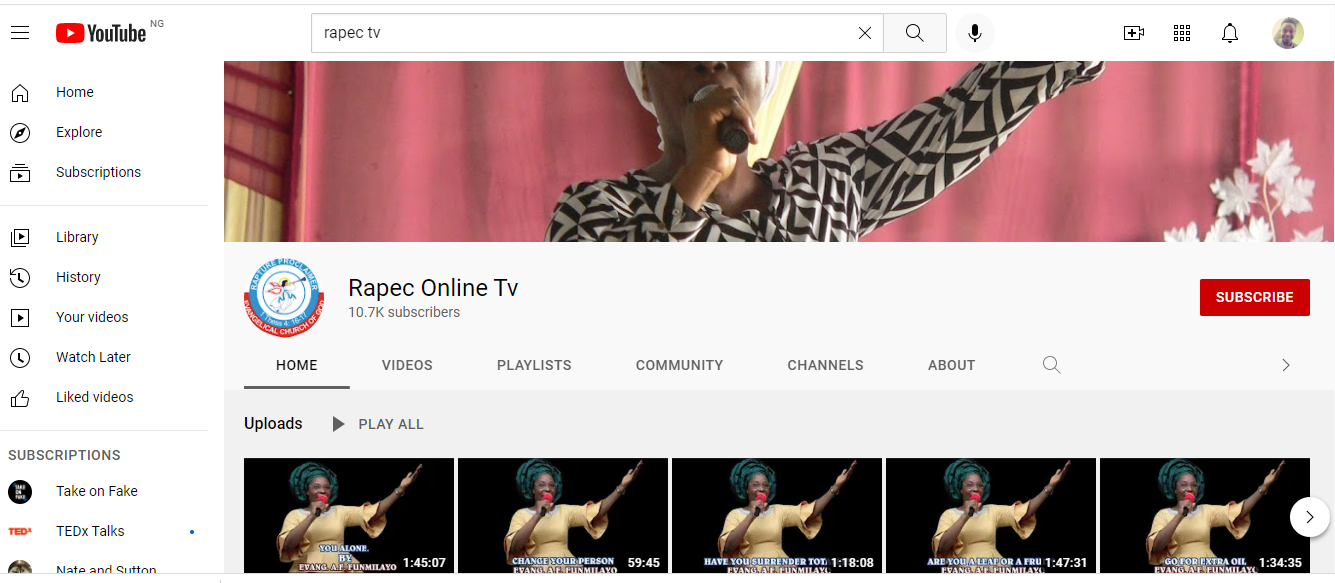Open the 1:47:31 video thumbnail
1335x583 pixels.
pos(991,516)
